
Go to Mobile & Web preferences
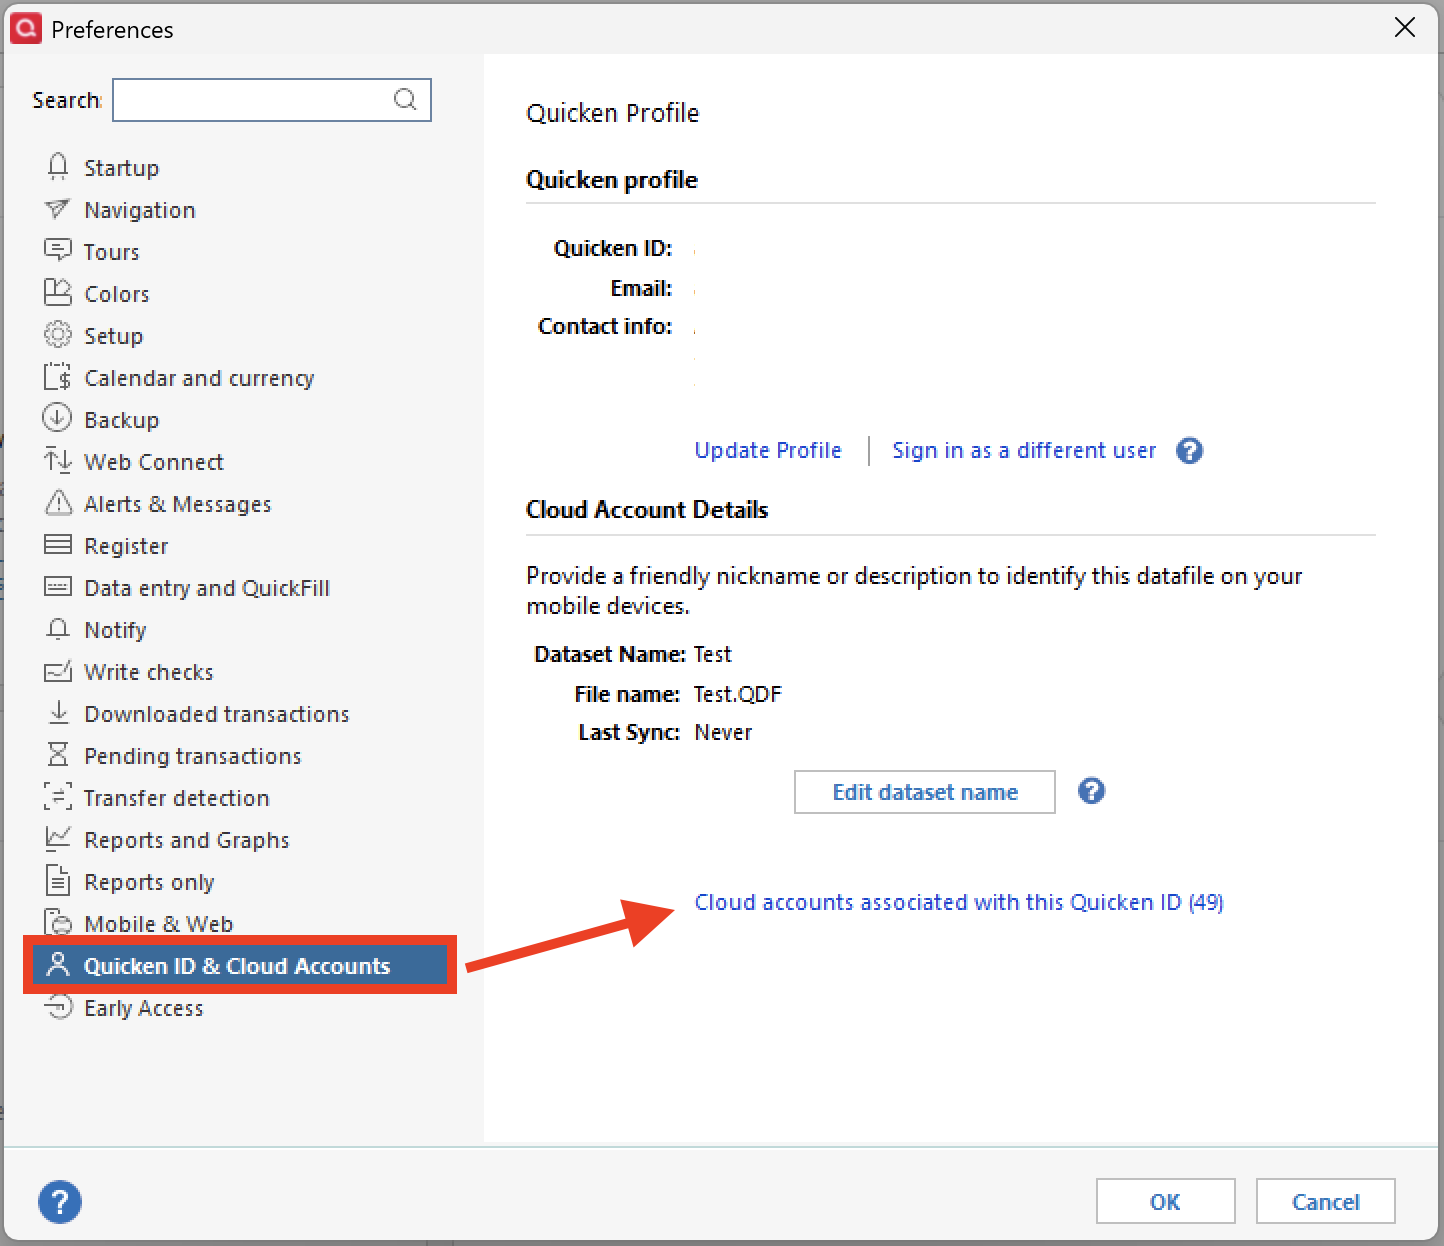pos(158,924)
